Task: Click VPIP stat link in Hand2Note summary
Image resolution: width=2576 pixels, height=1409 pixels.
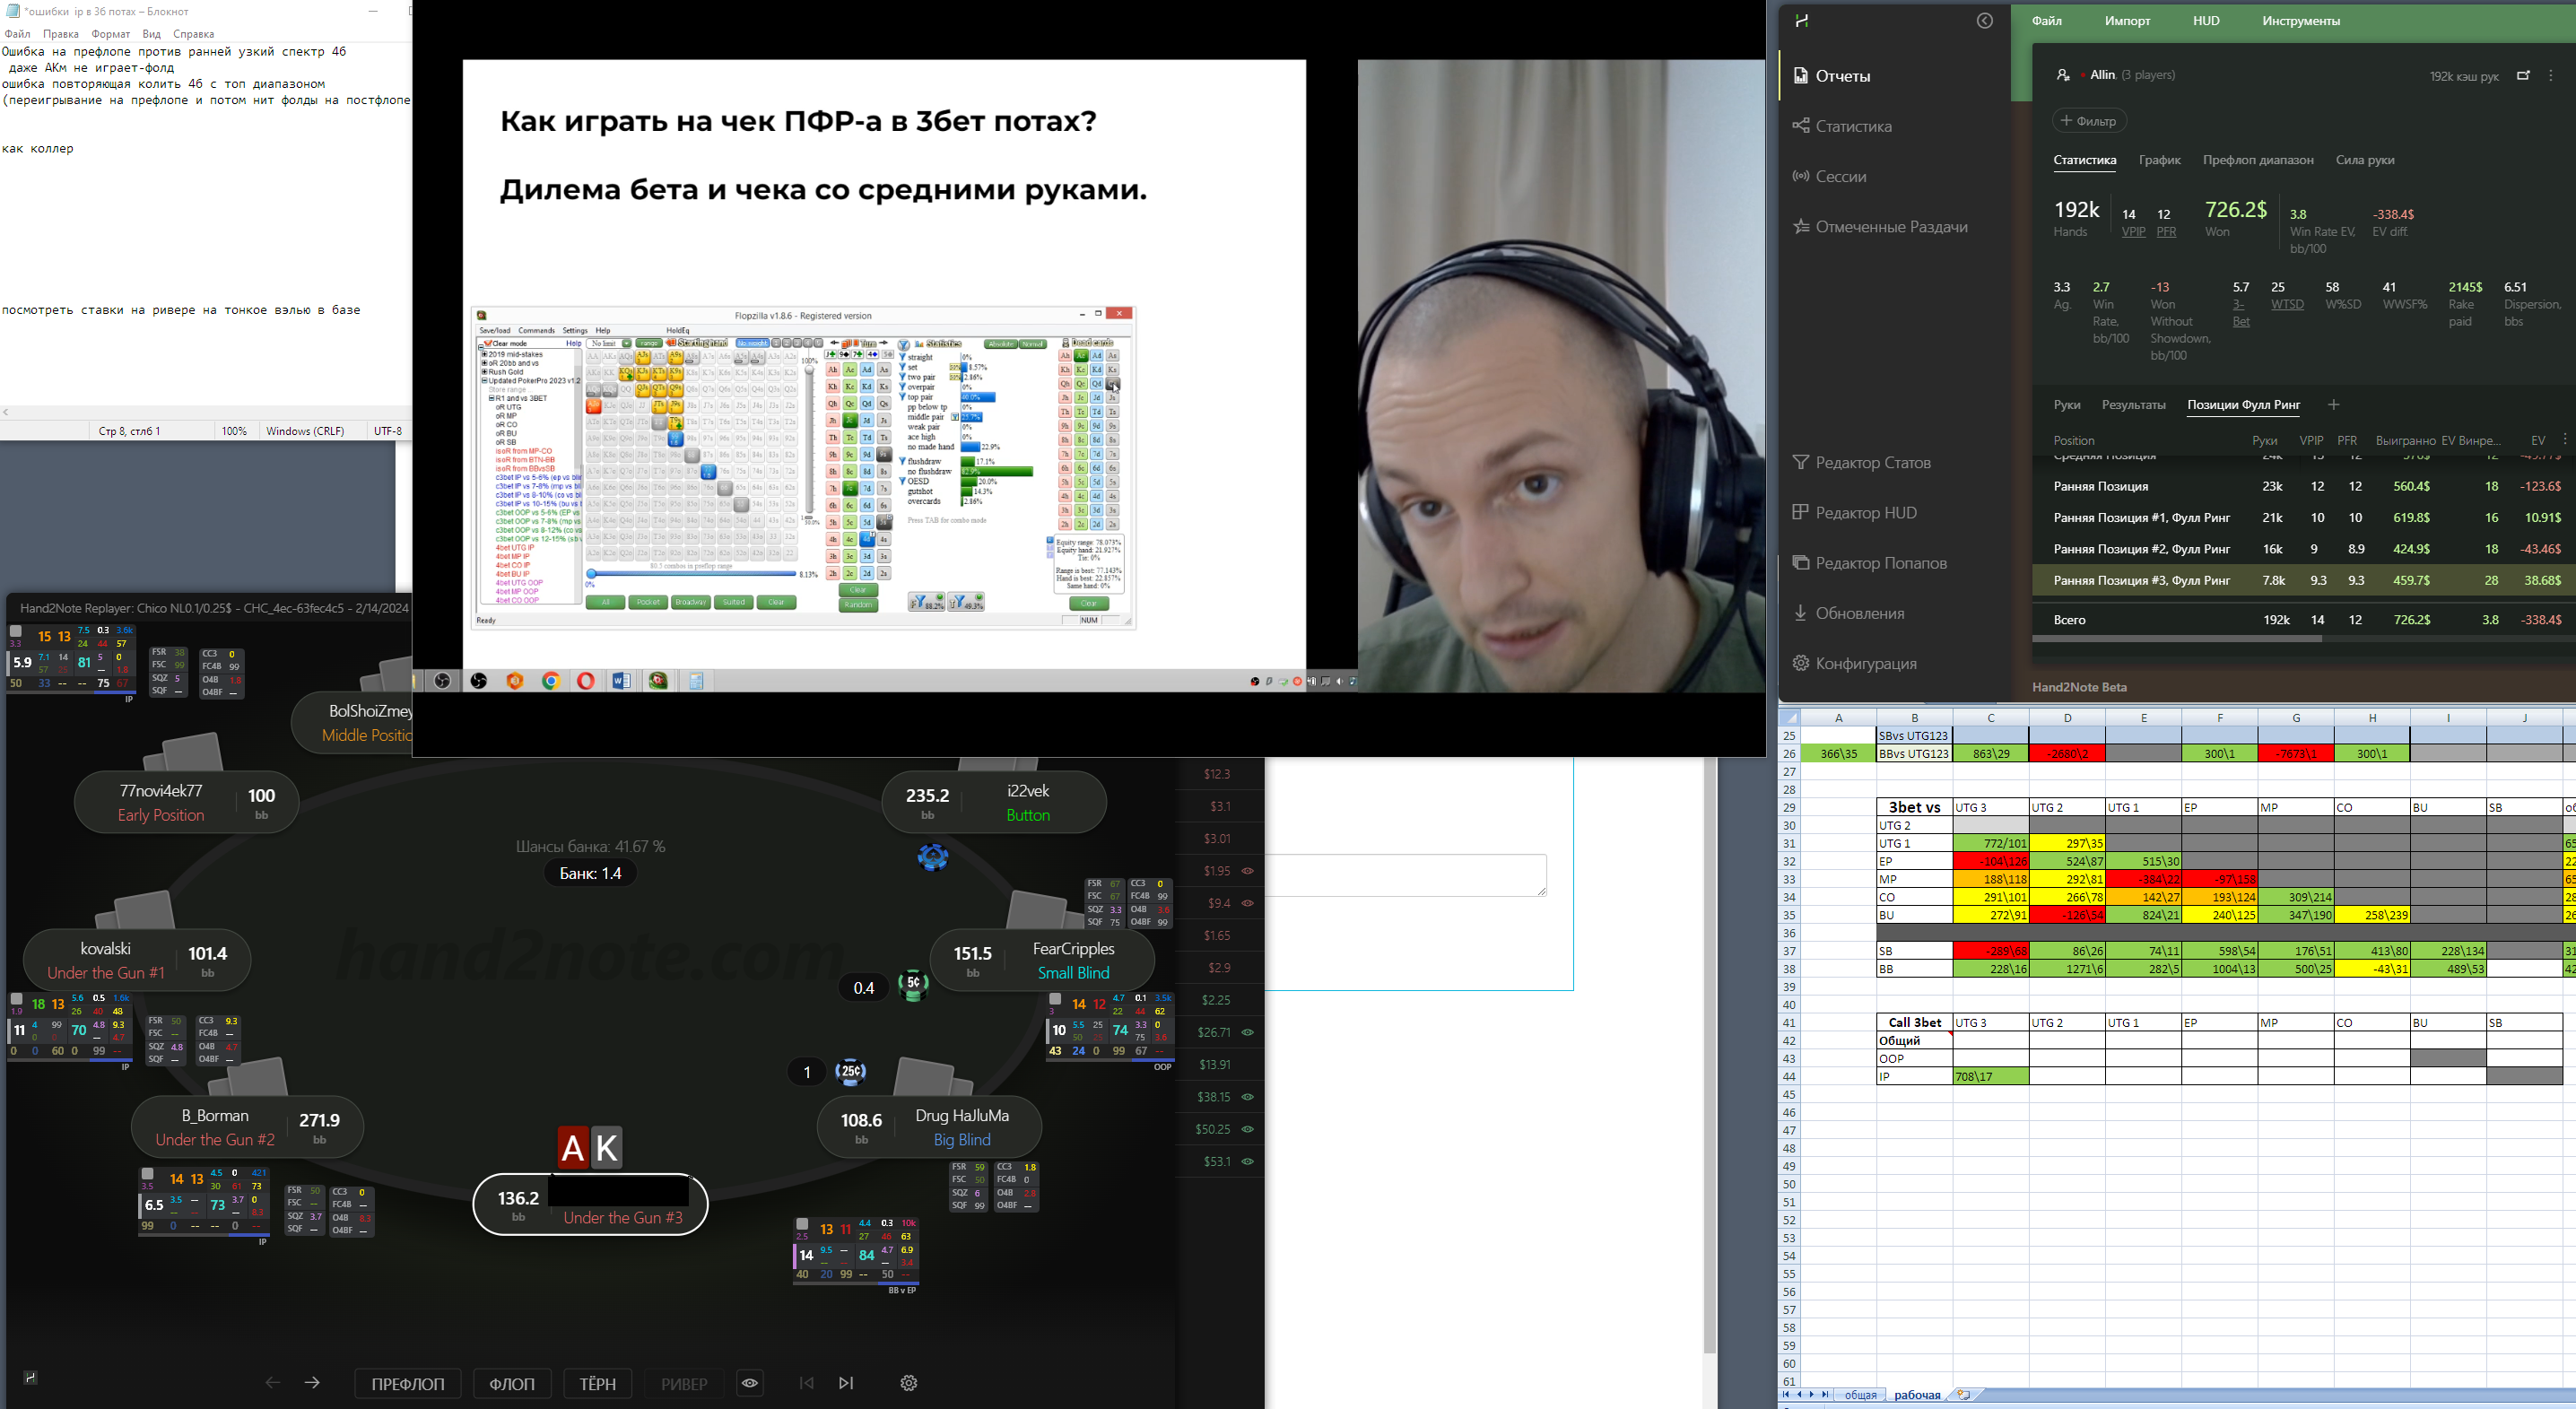Action: click(2133, 232)
